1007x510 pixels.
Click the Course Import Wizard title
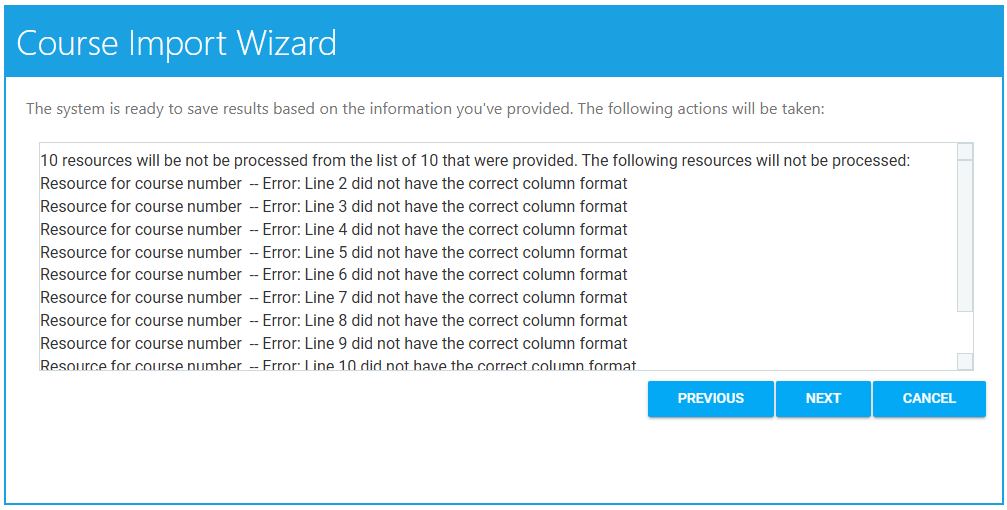point(177,43)
